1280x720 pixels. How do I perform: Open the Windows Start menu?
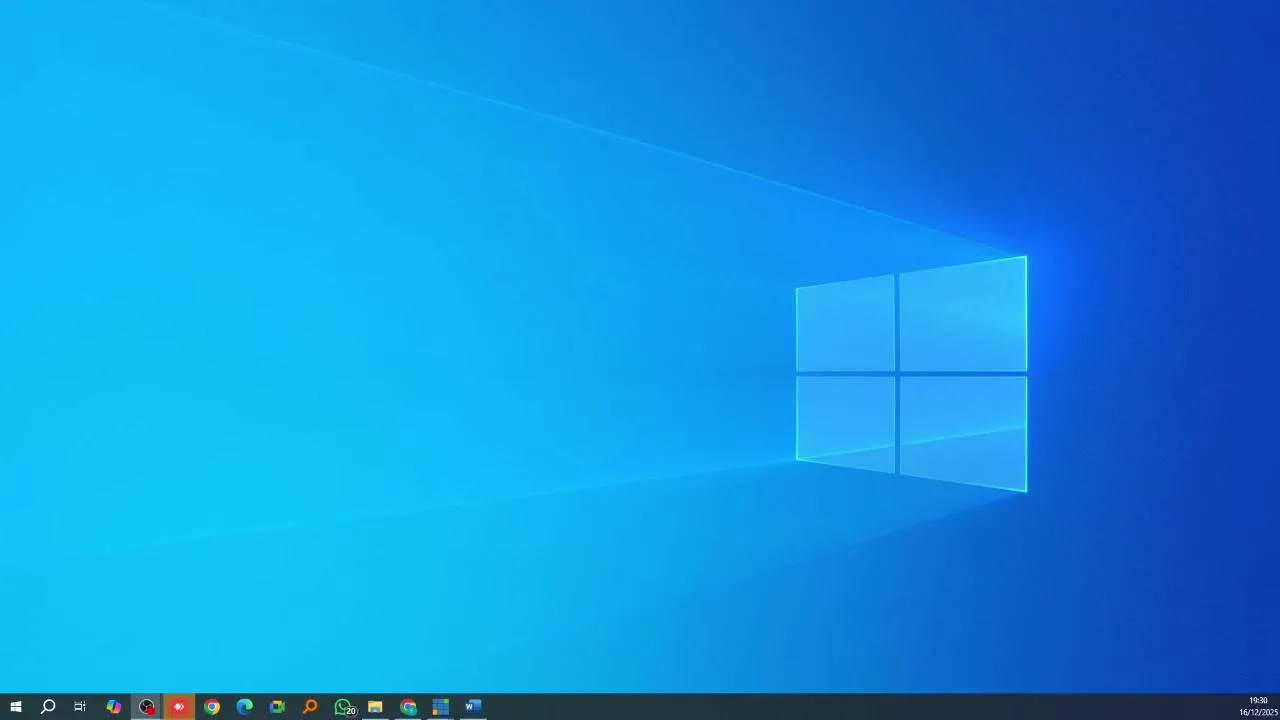16,707
